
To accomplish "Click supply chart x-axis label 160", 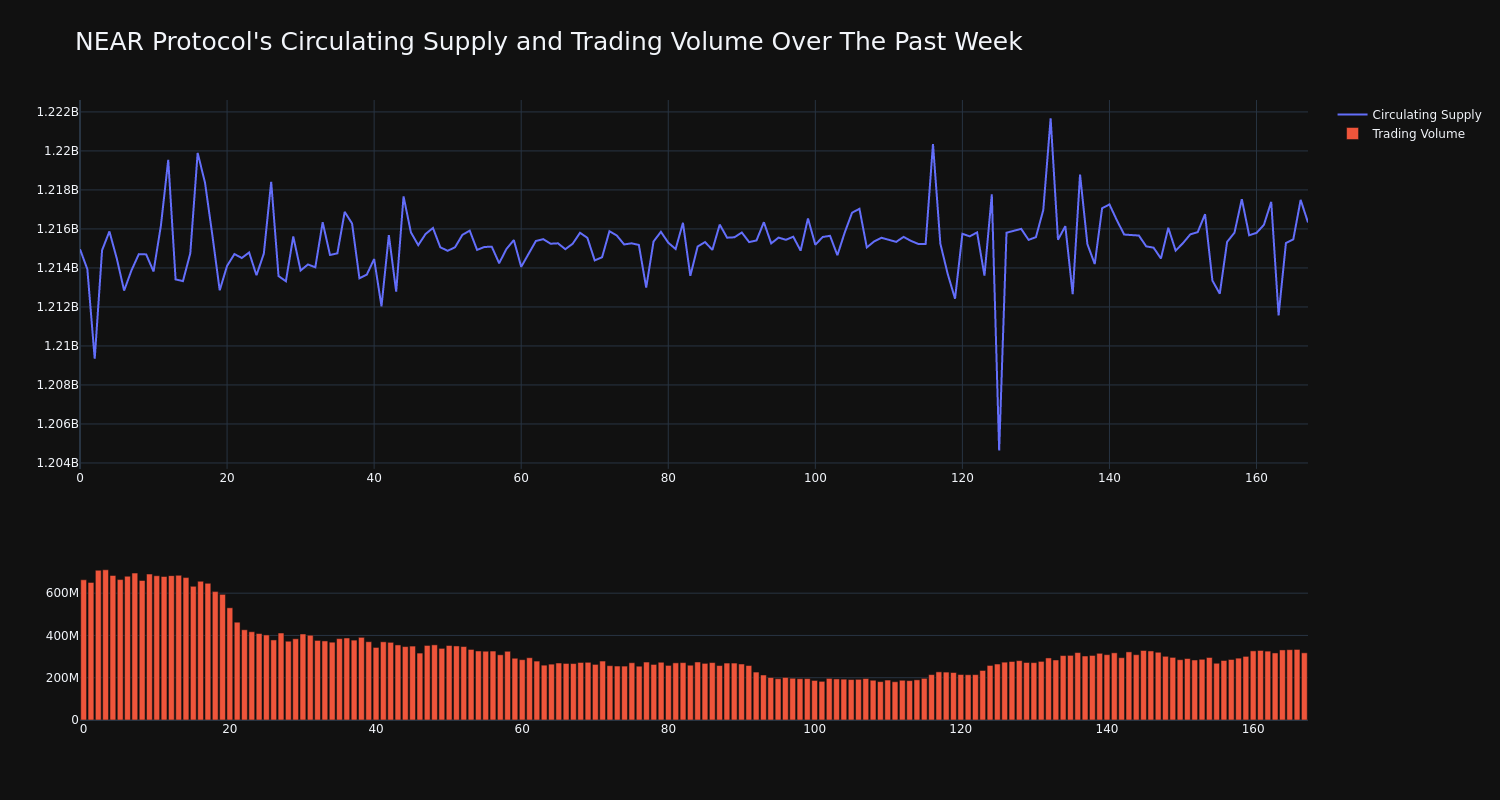I will (1256, 478).
